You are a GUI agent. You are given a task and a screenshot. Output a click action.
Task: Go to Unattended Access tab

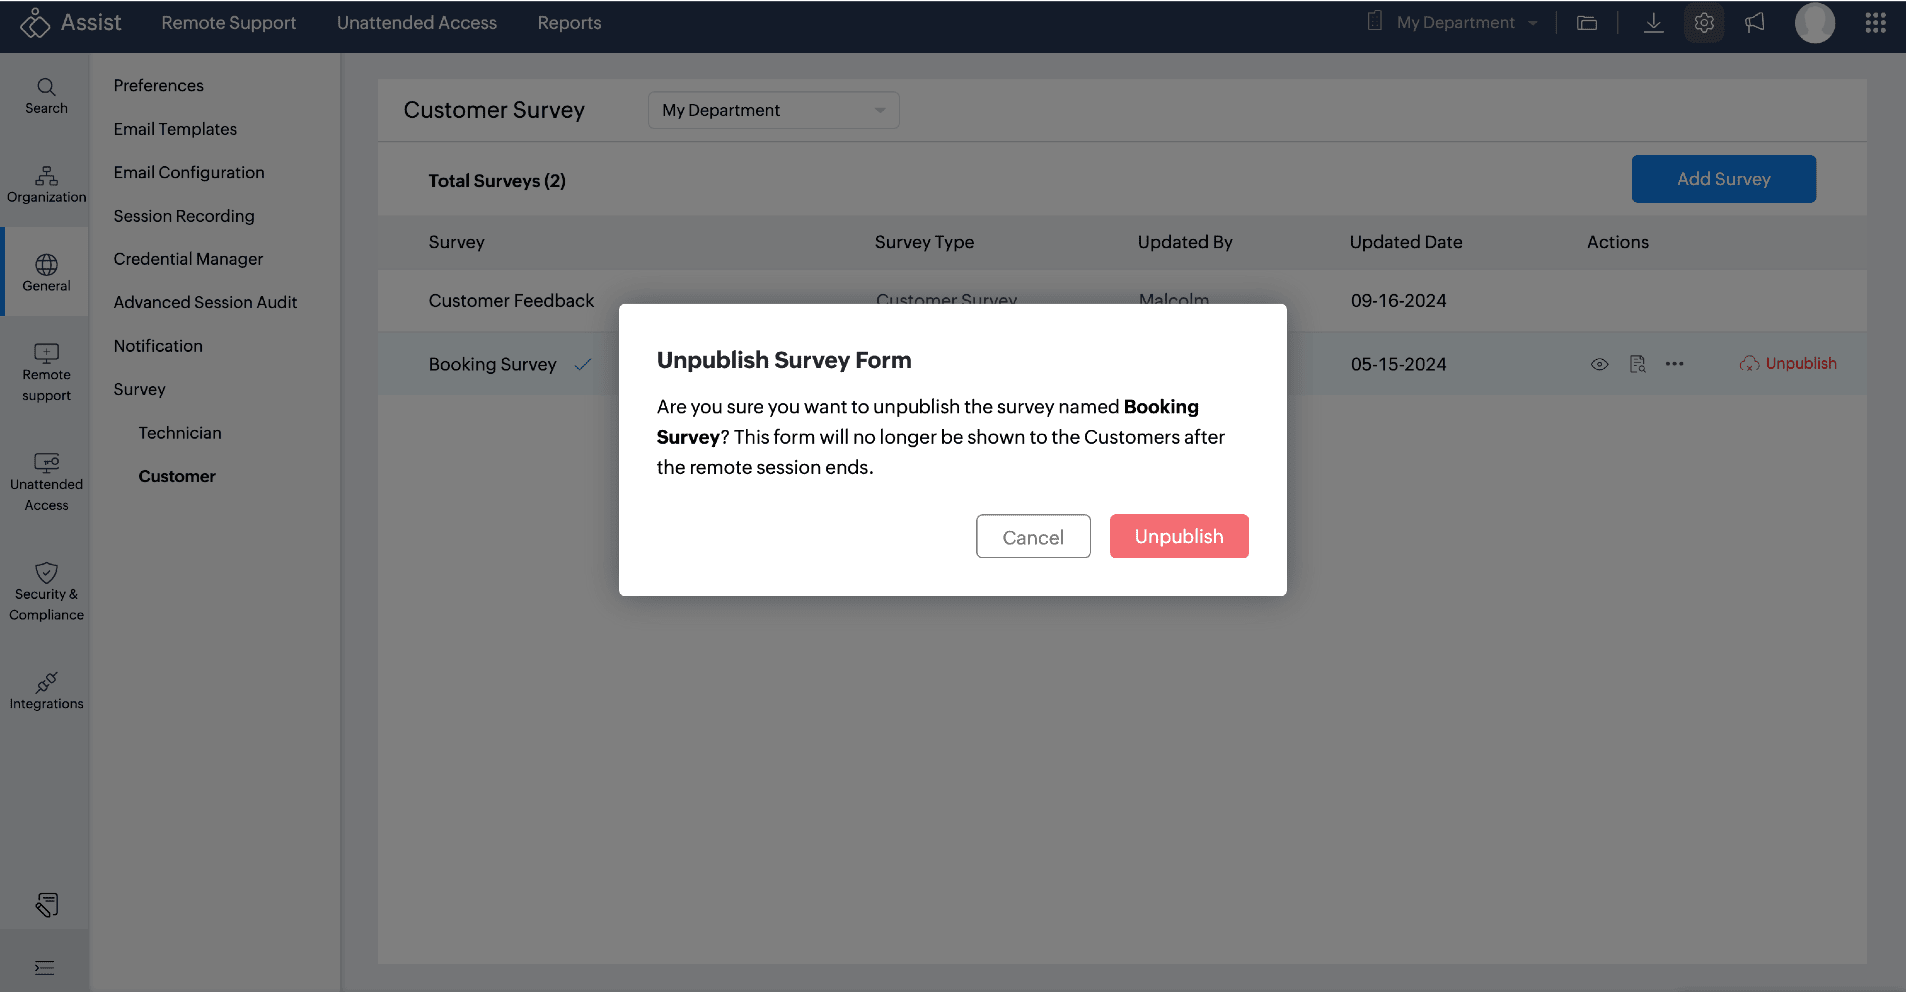click(417, 23)
